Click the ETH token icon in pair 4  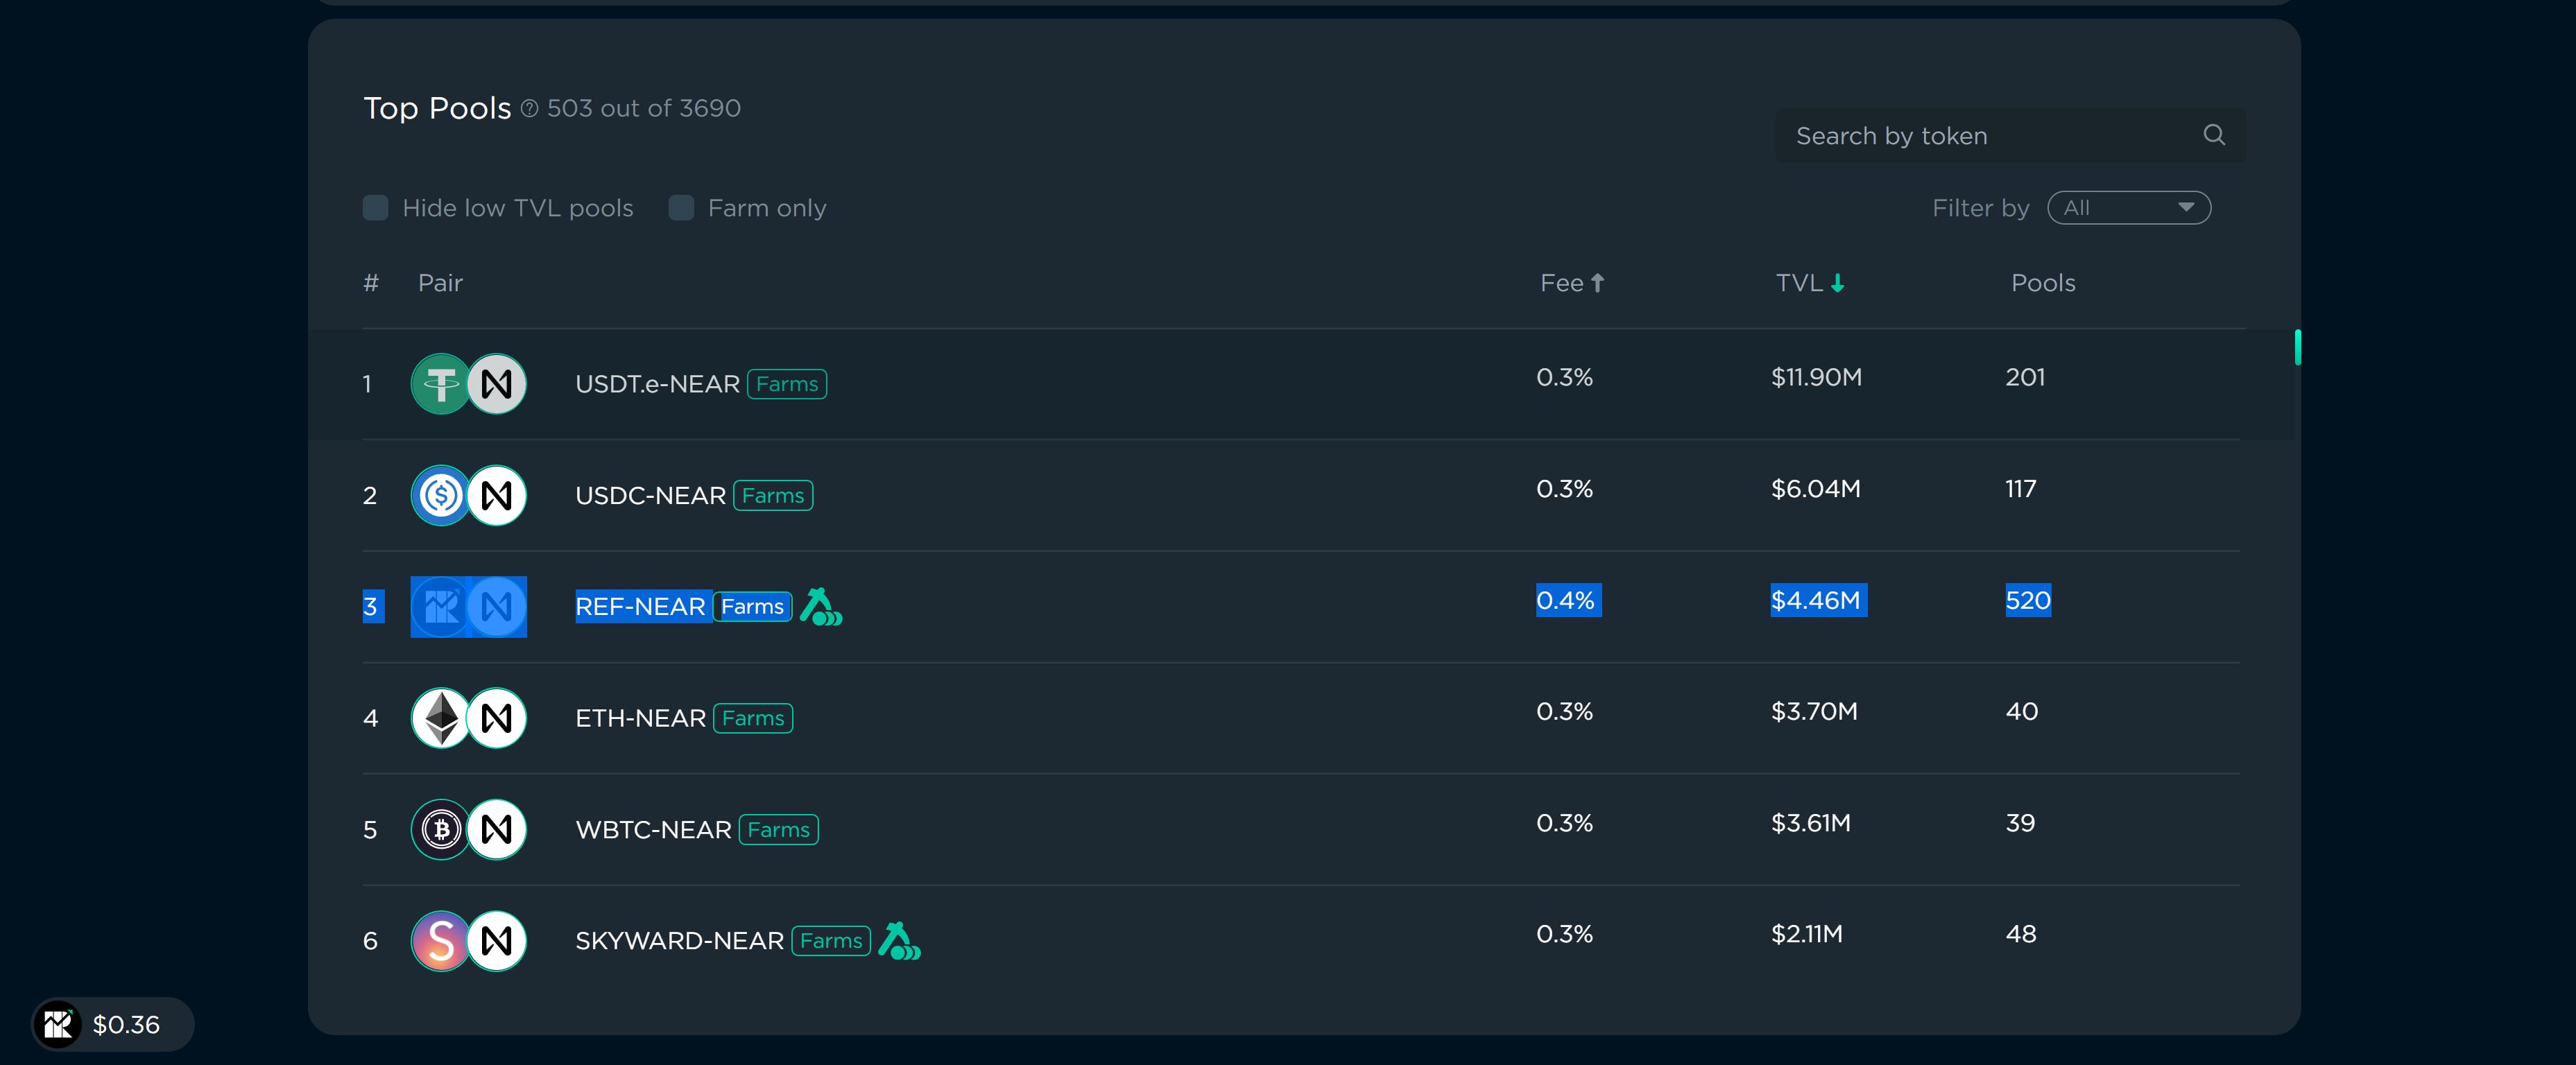(x=444, y=716)
